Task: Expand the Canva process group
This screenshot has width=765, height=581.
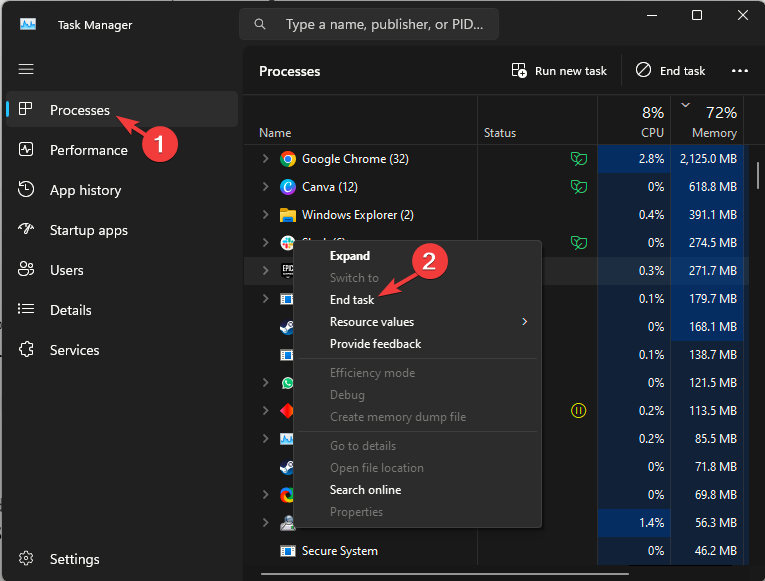Action: [266, 187]
